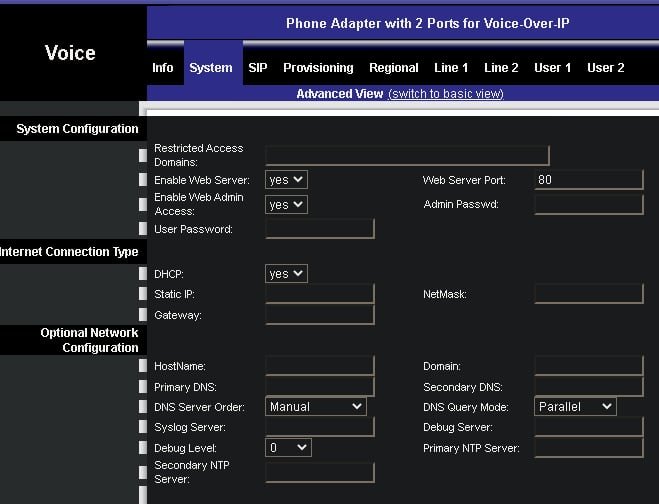659x504 pixels.
Task: Click the Debug Level label
Action: click(185, 448)
